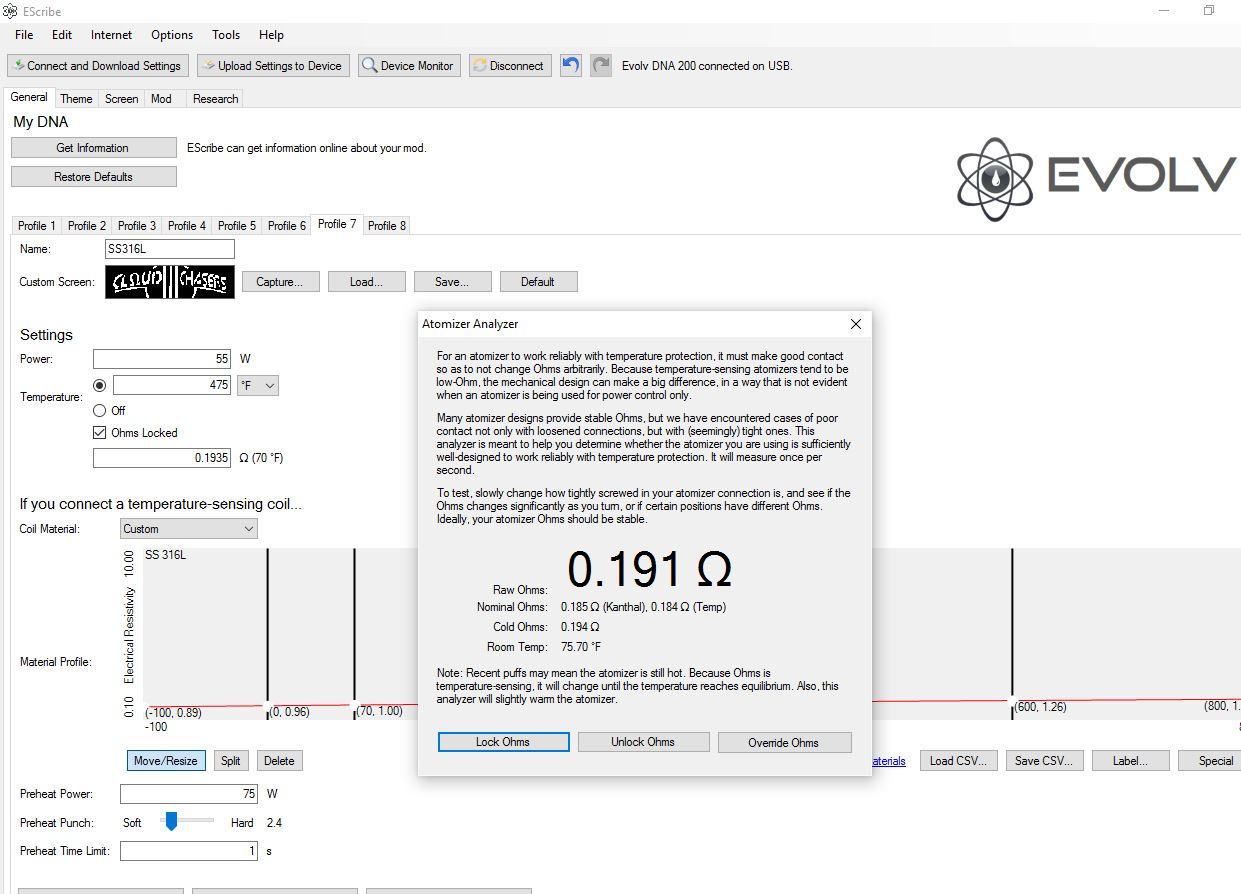Click Connect and Download Settings
1241x894 pixels.
pyautogui.click(x=97, y=66)
